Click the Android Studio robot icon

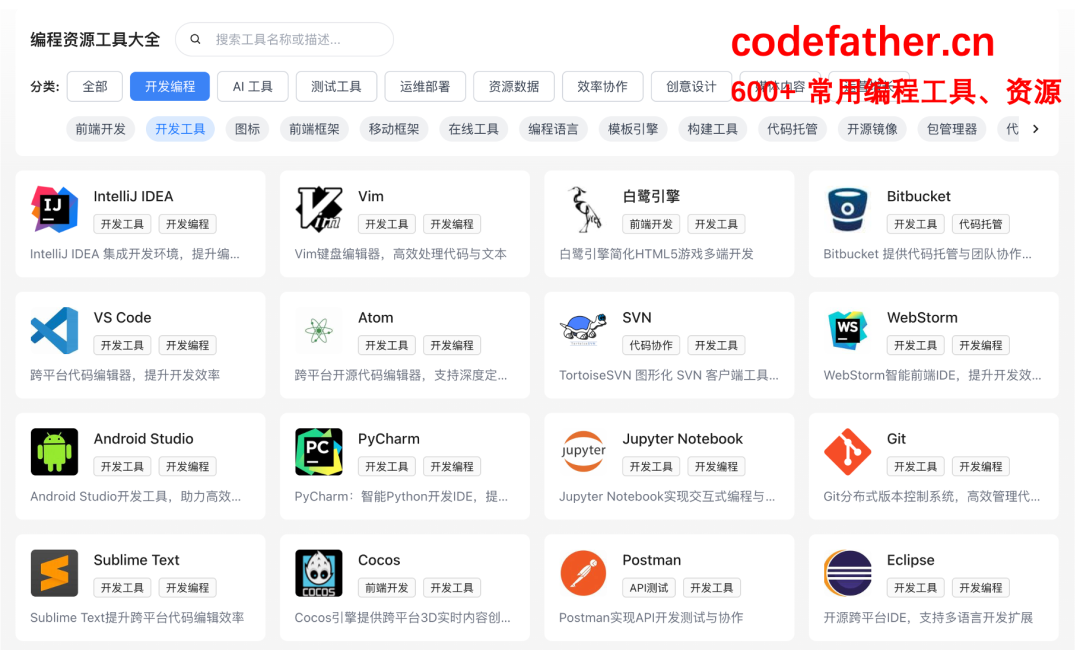tap(54, 452)
